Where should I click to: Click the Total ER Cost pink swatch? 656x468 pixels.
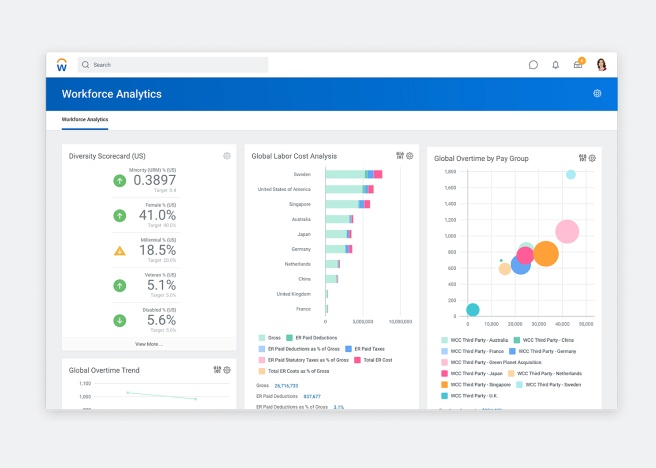pyautogui.click(x=357, y=359)
